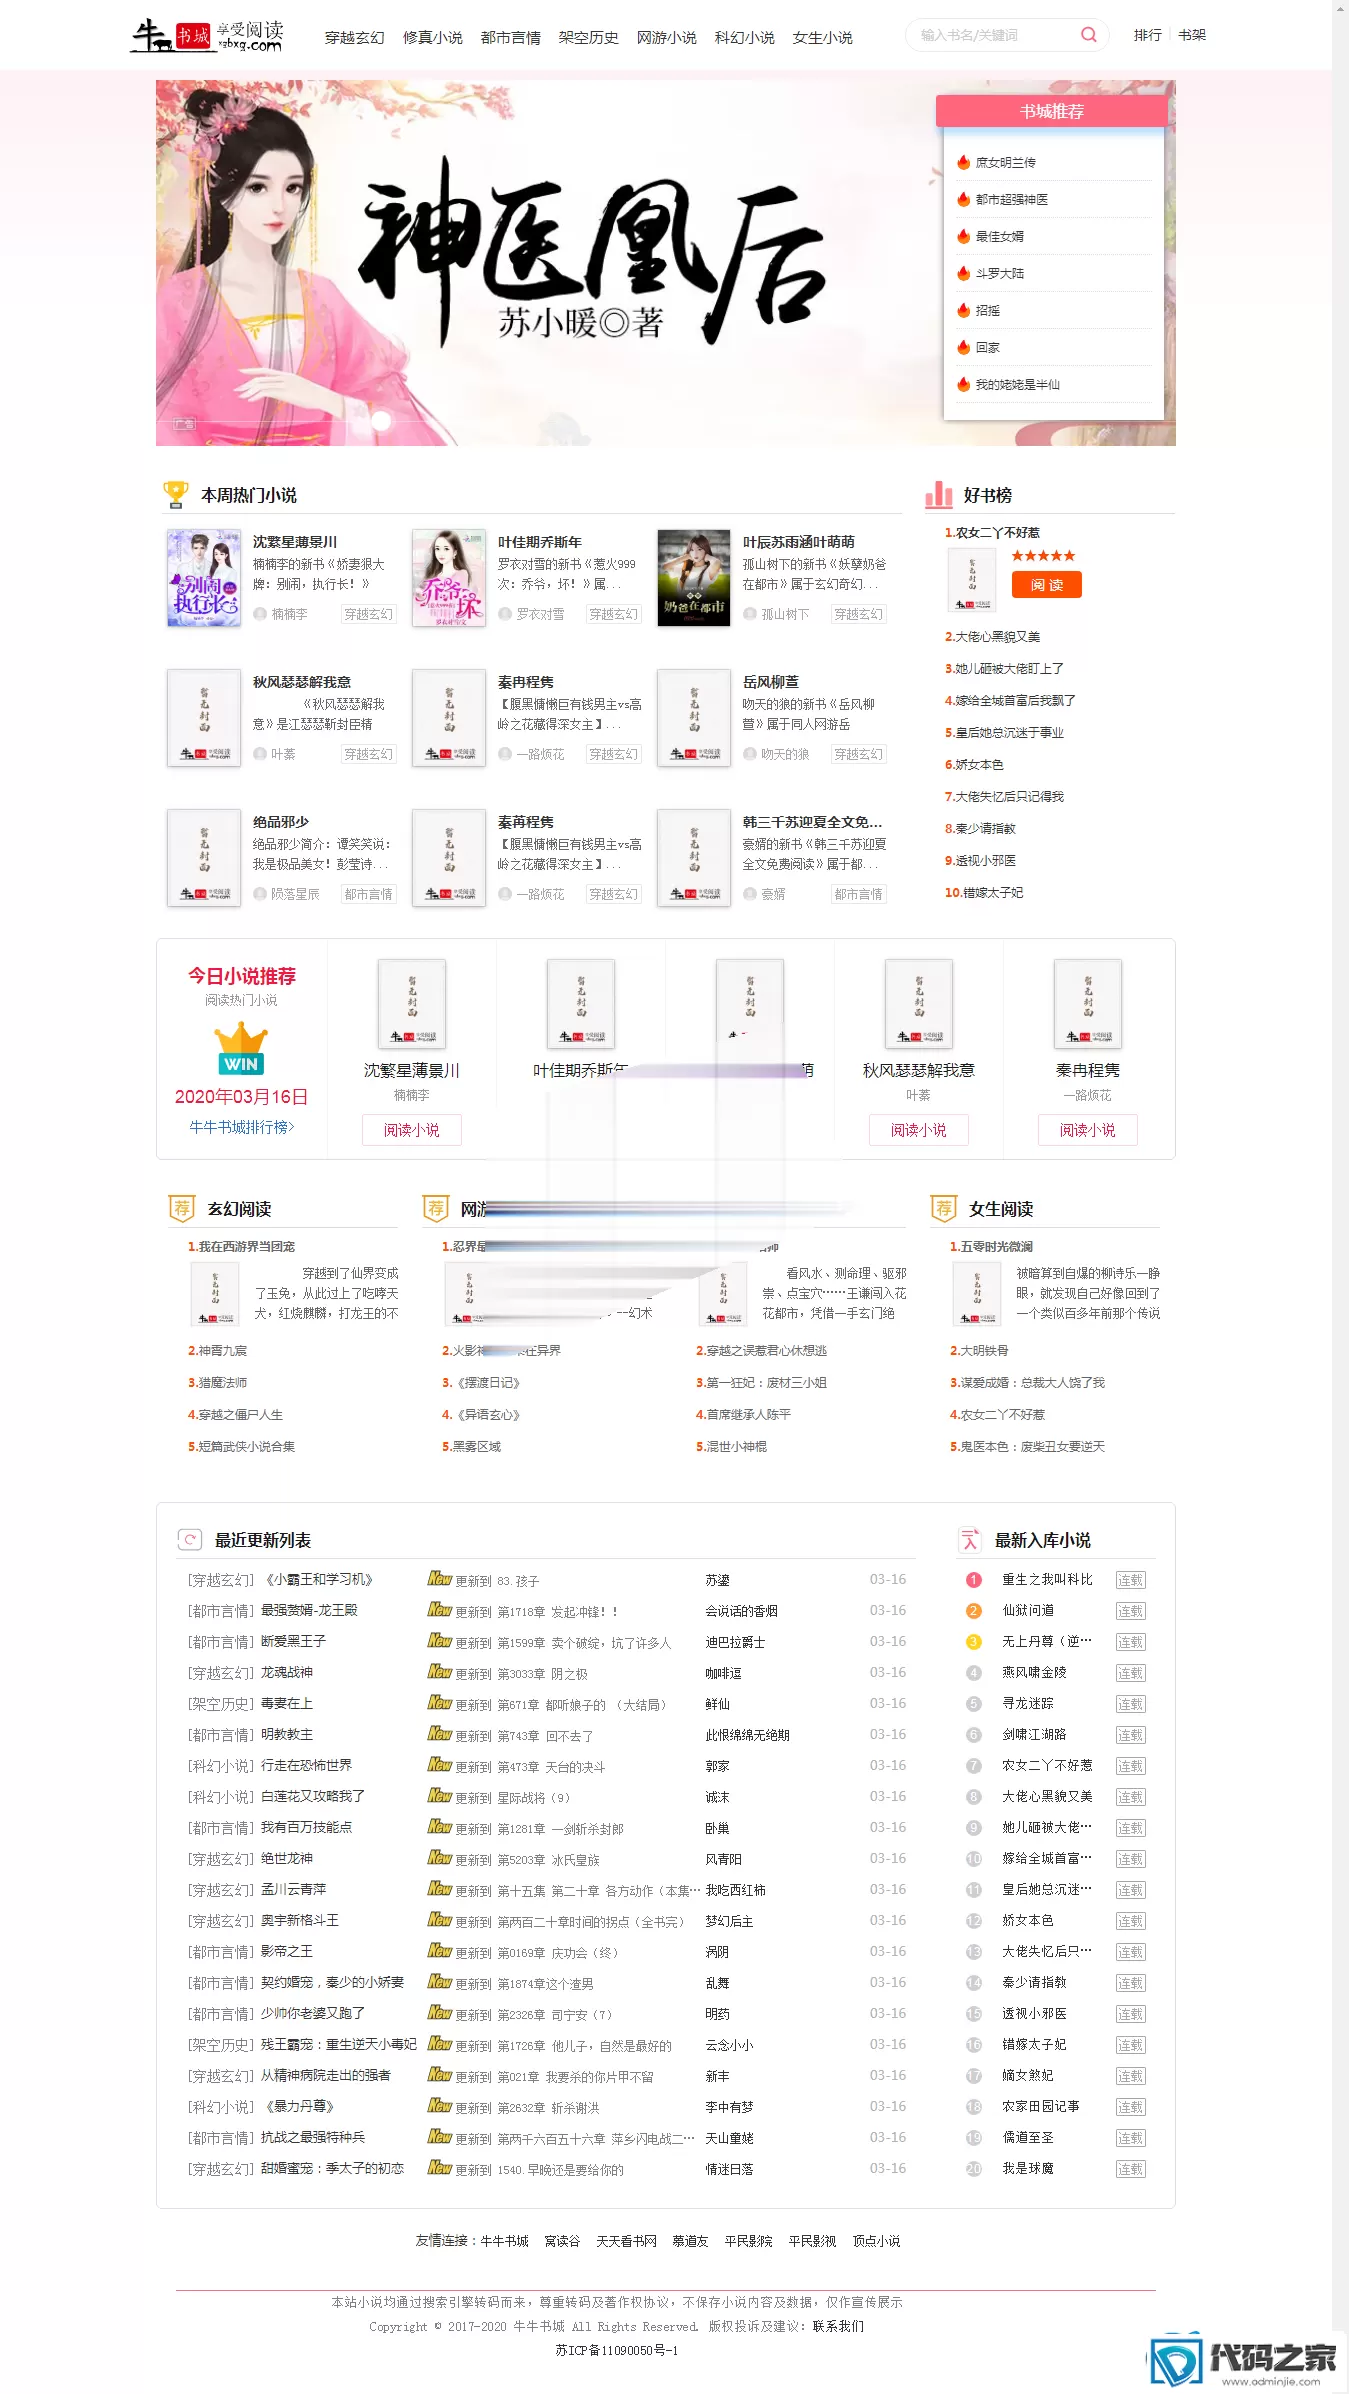Open 最佳女婿 in 书城推荐
The image size is (1349, 2394).
pos(999,236)
